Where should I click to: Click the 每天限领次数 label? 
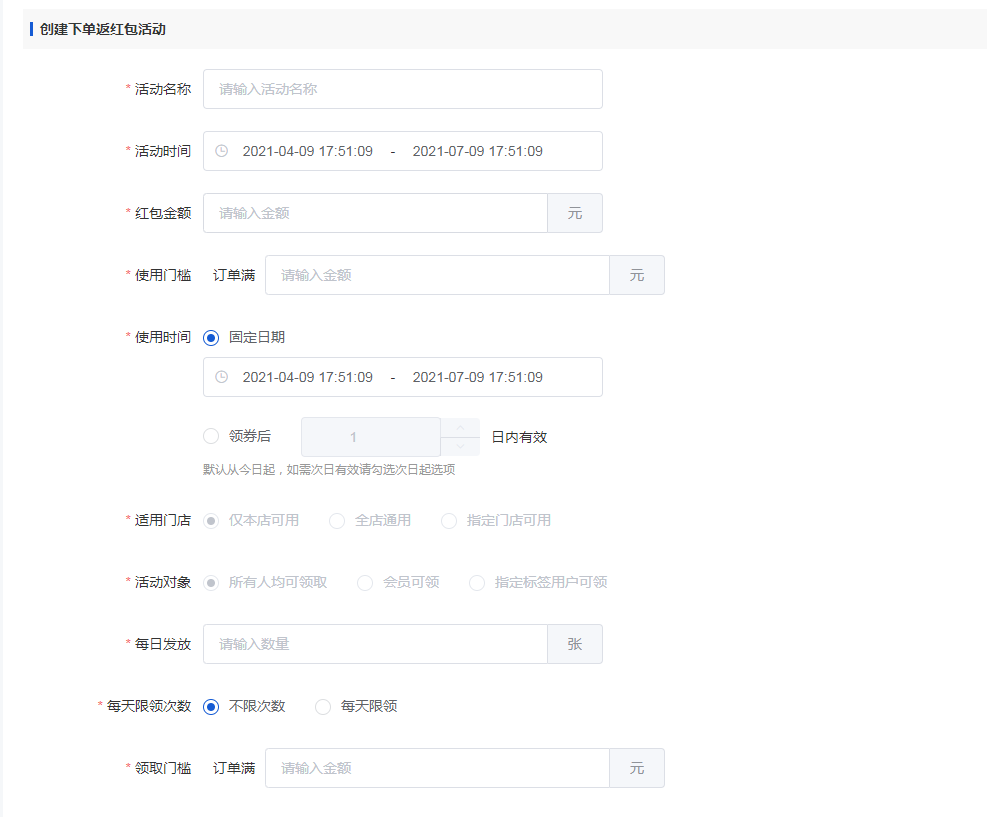(x=149, y=706)
